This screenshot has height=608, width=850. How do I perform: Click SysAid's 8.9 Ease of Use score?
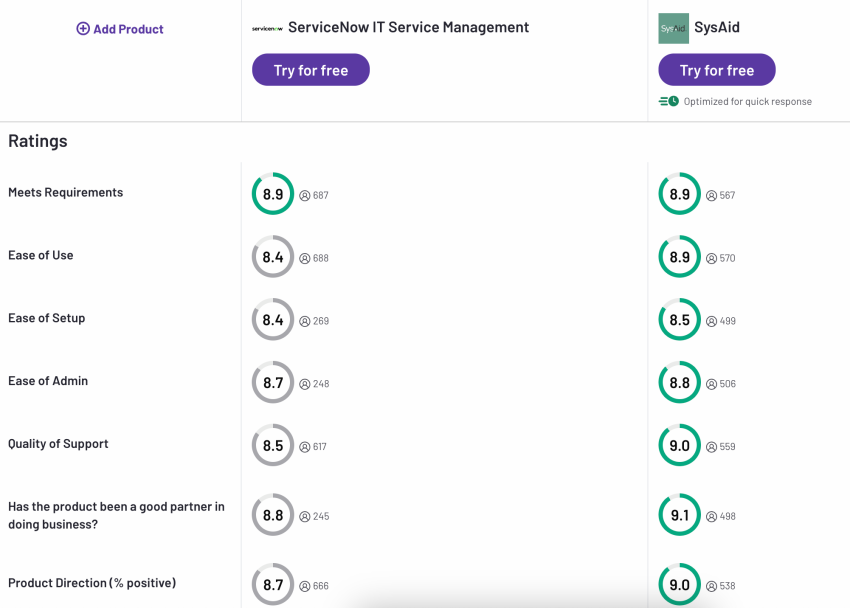(x=679, y=257)
